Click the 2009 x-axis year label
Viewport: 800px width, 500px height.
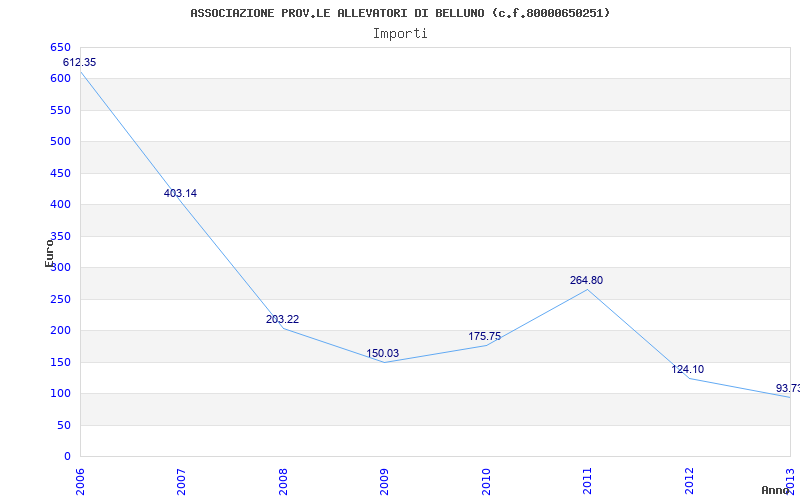(x=384, y=481)
